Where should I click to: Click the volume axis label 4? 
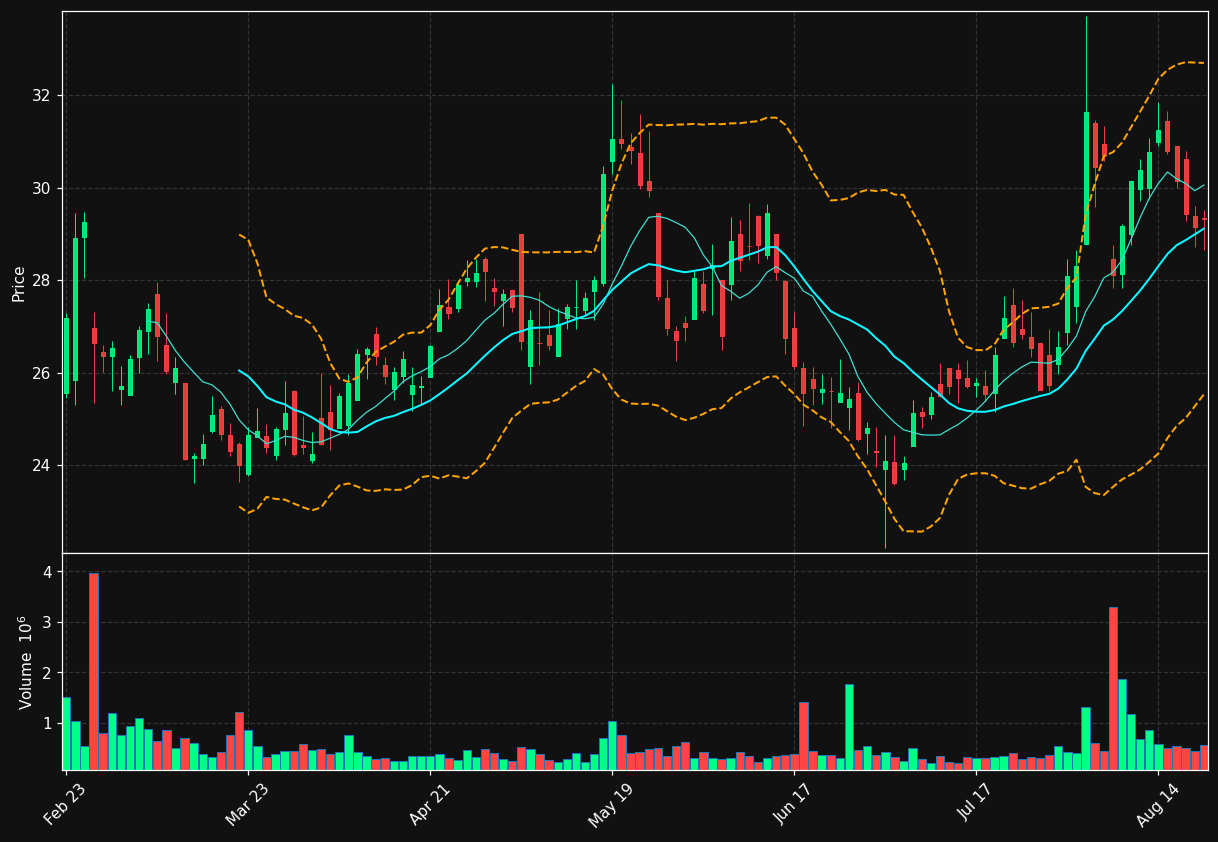[47, 572]
